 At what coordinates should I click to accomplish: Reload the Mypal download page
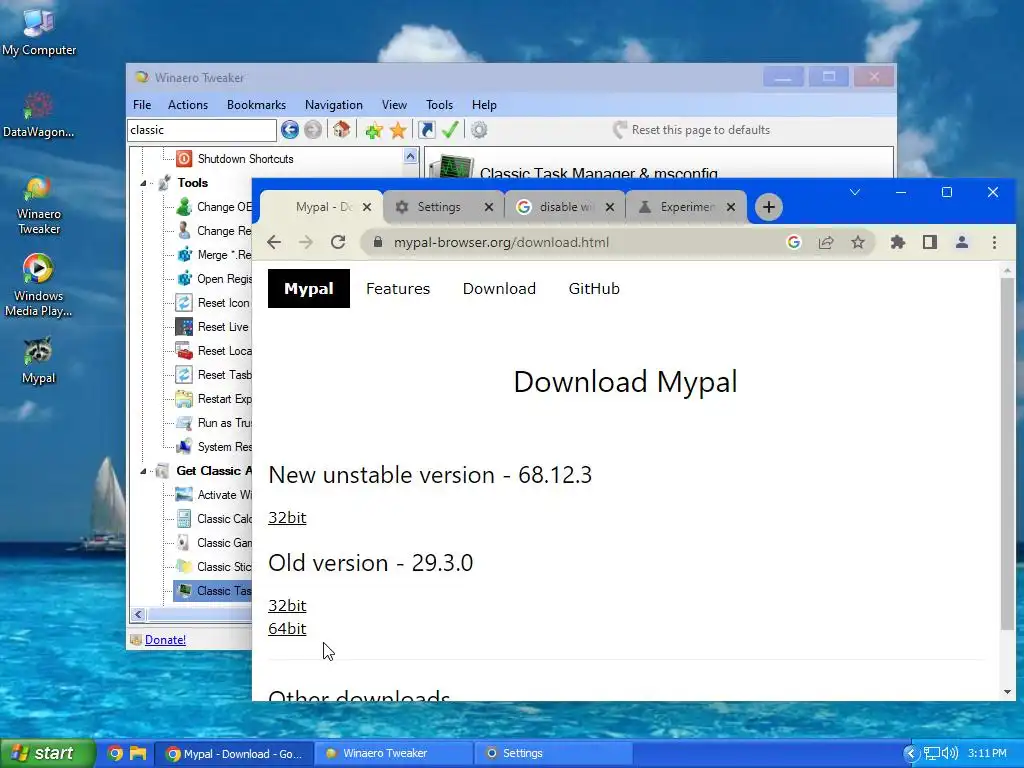pyautogui.click(x=338, y=242)
